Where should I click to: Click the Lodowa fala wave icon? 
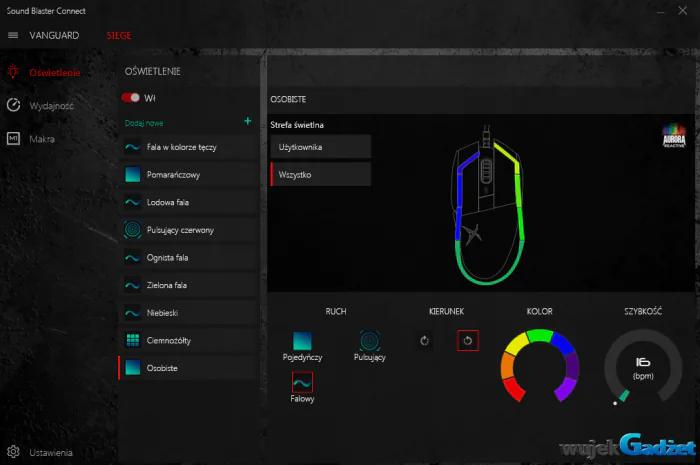click(132, 202)
